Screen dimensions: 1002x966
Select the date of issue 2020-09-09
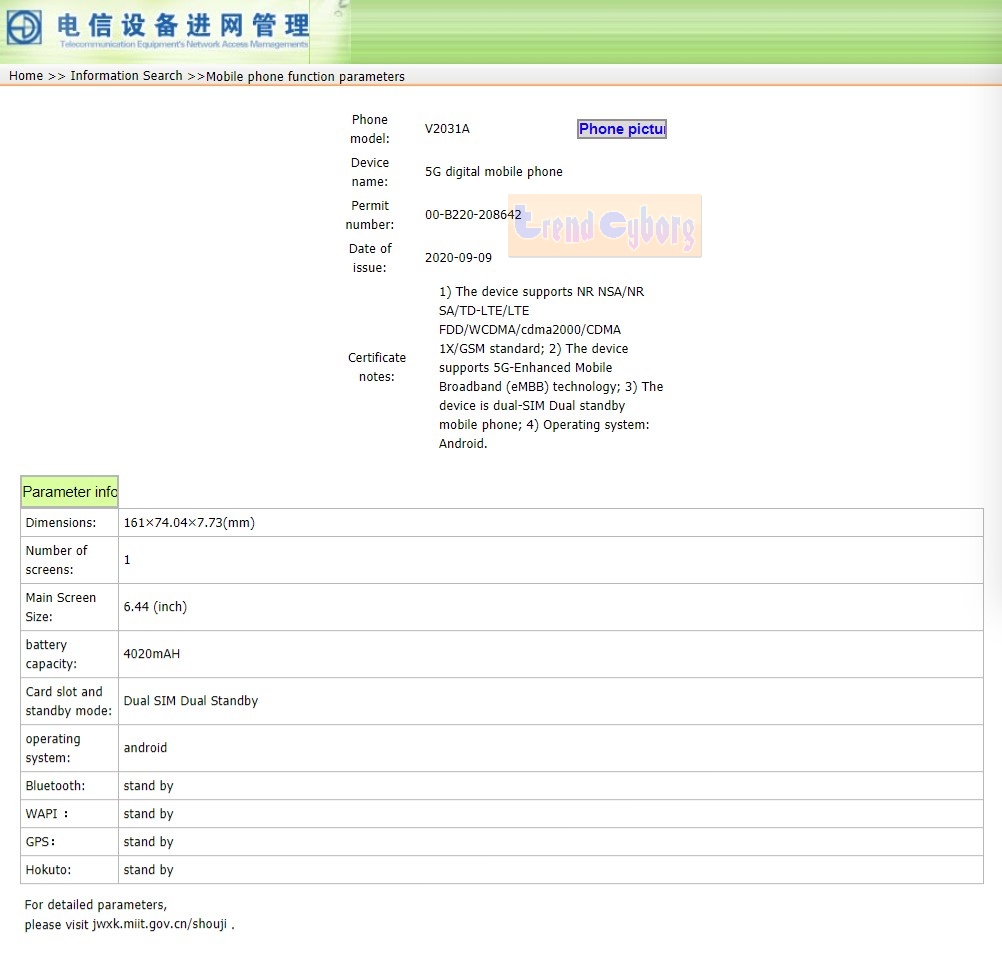(458, 257)
